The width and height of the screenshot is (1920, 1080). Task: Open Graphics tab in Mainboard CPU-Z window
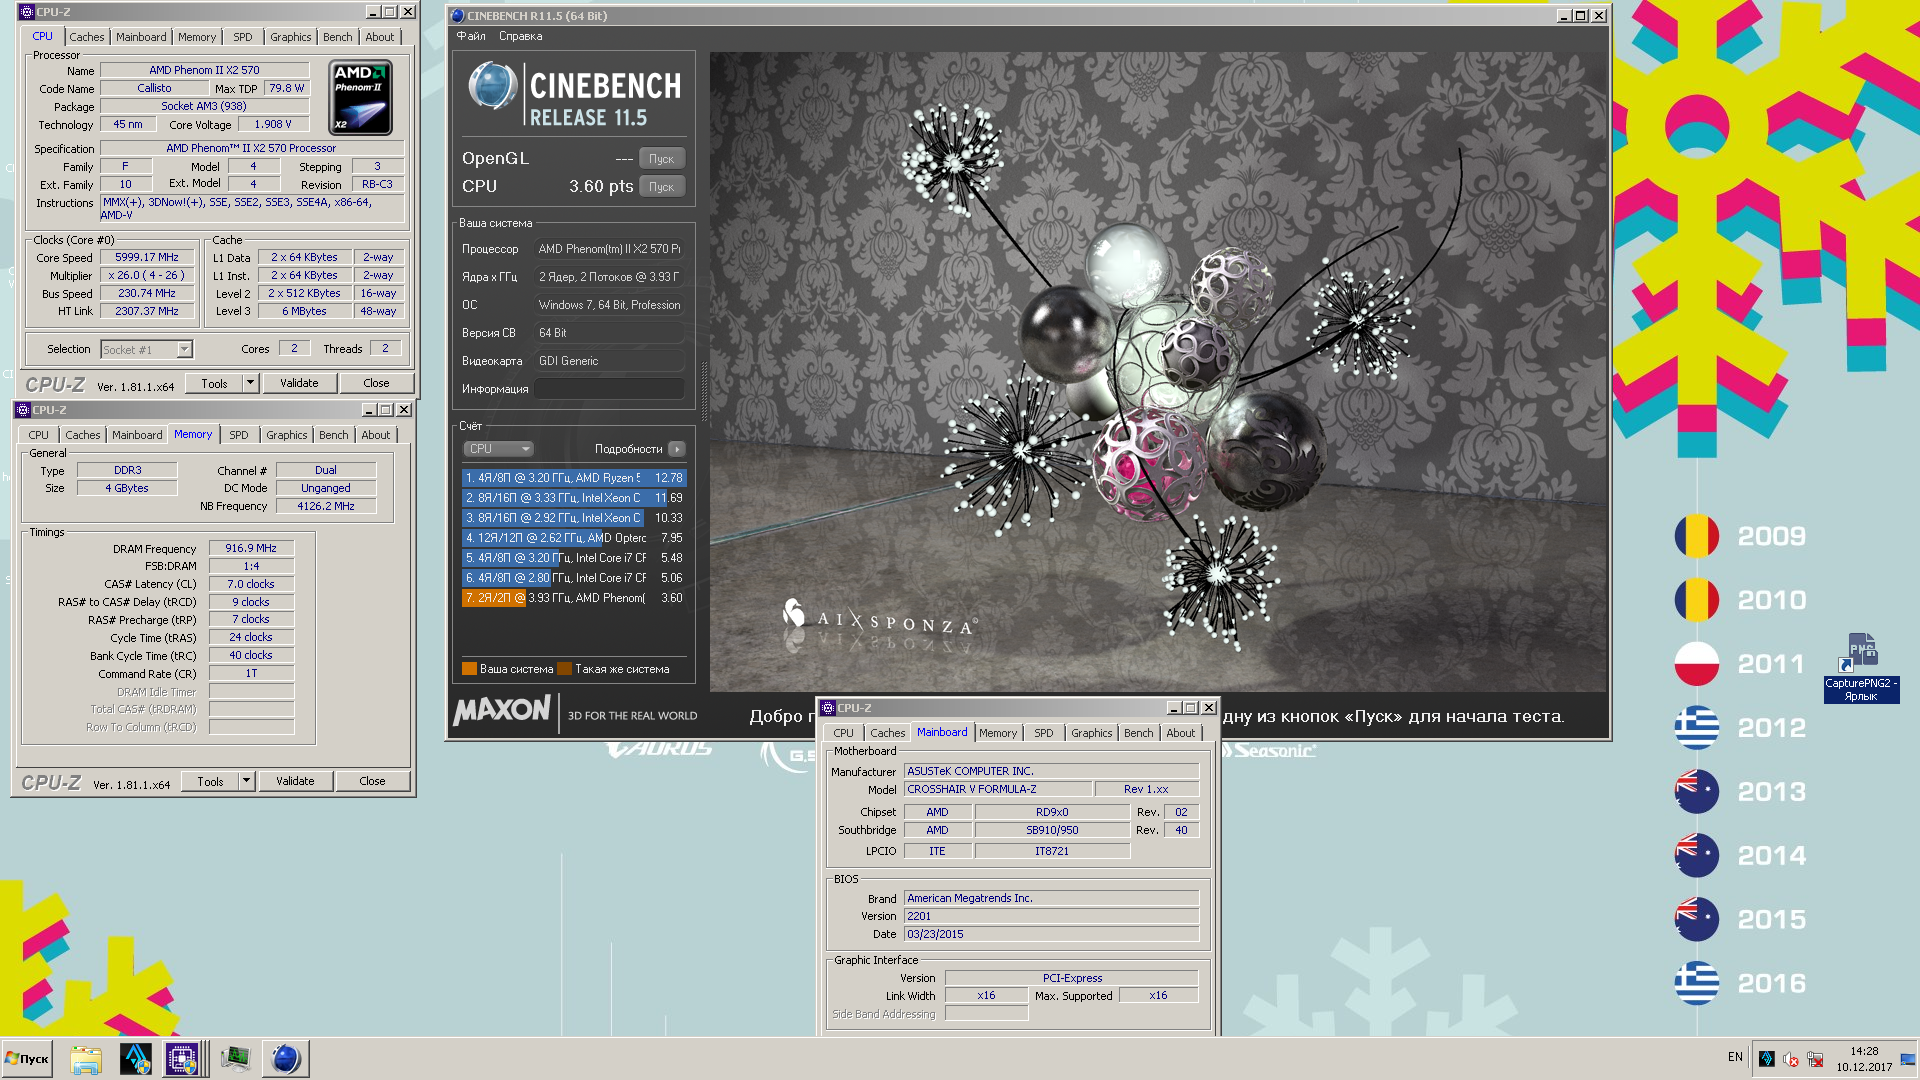pyautogui.click(x=1091, y=733)
